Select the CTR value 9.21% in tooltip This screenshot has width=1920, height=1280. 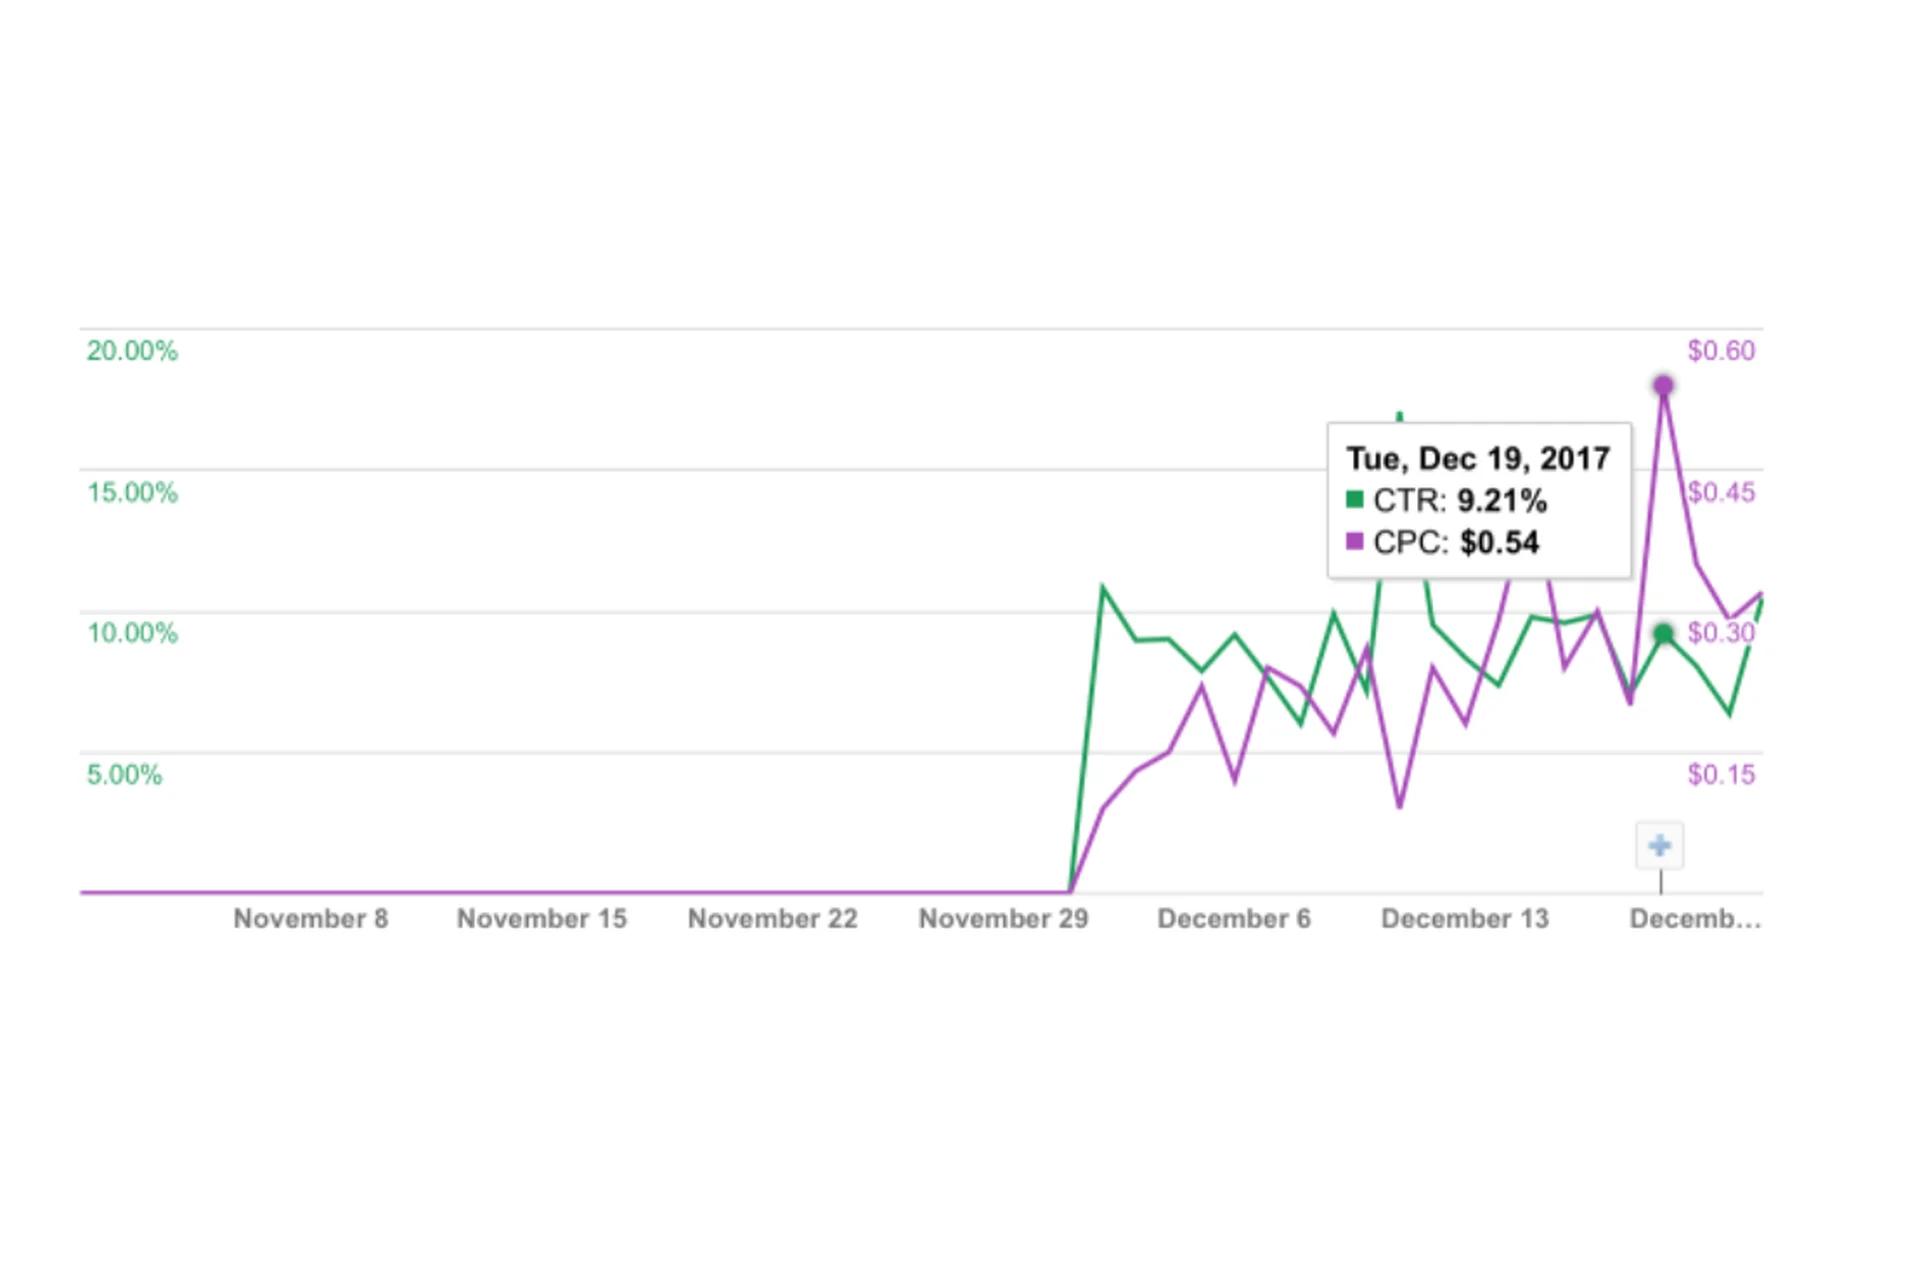pos(1502,500)
